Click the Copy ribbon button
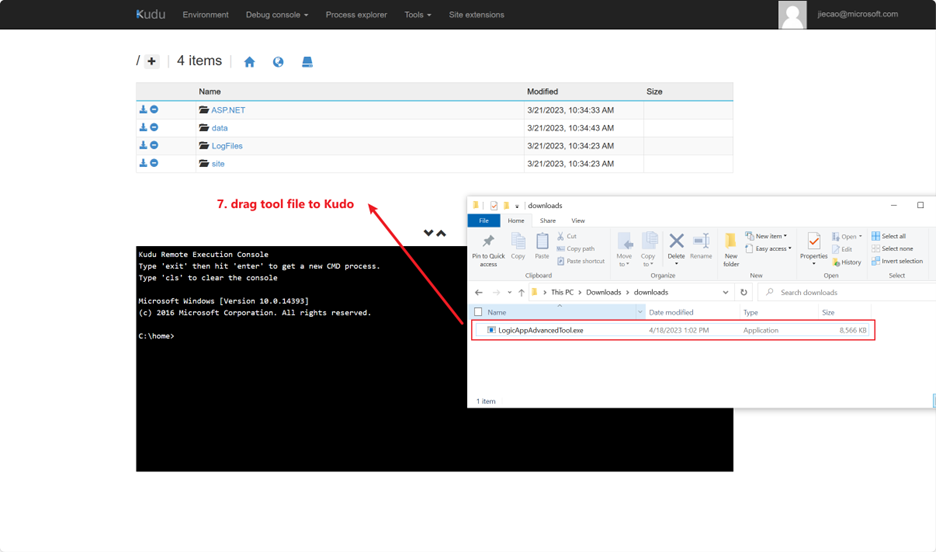This screenshot has width=936, height=552. coord(518,246)
